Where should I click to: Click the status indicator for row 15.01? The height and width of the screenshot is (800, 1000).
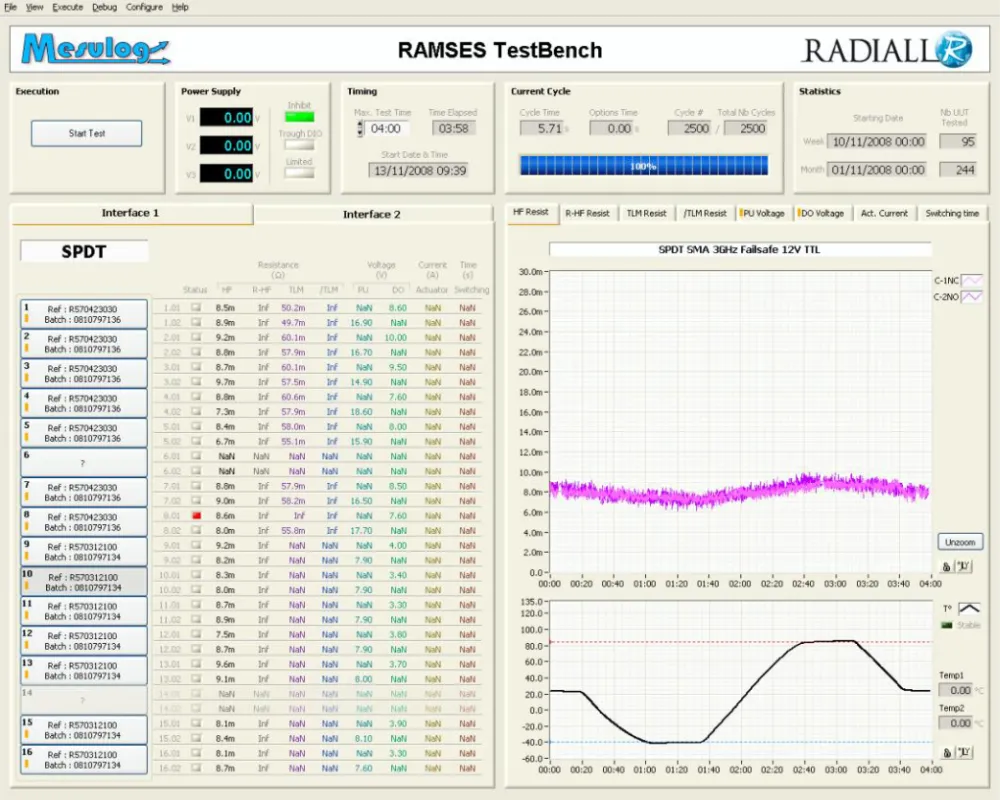(196, 723)
